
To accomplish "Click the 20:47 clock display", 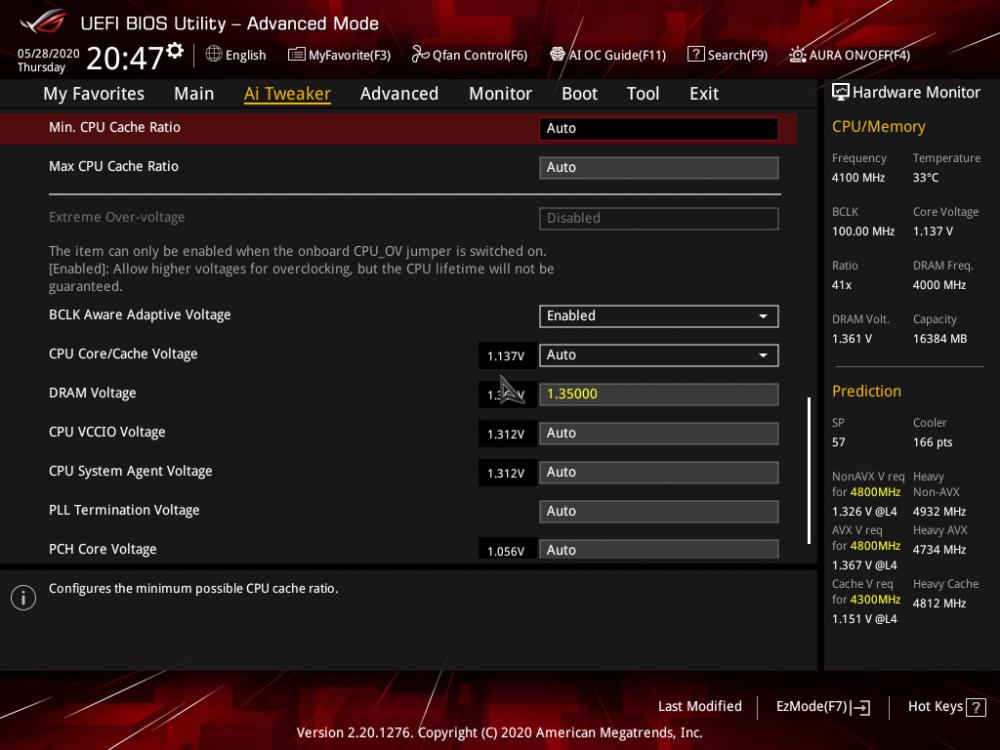I will coord(125,58).
